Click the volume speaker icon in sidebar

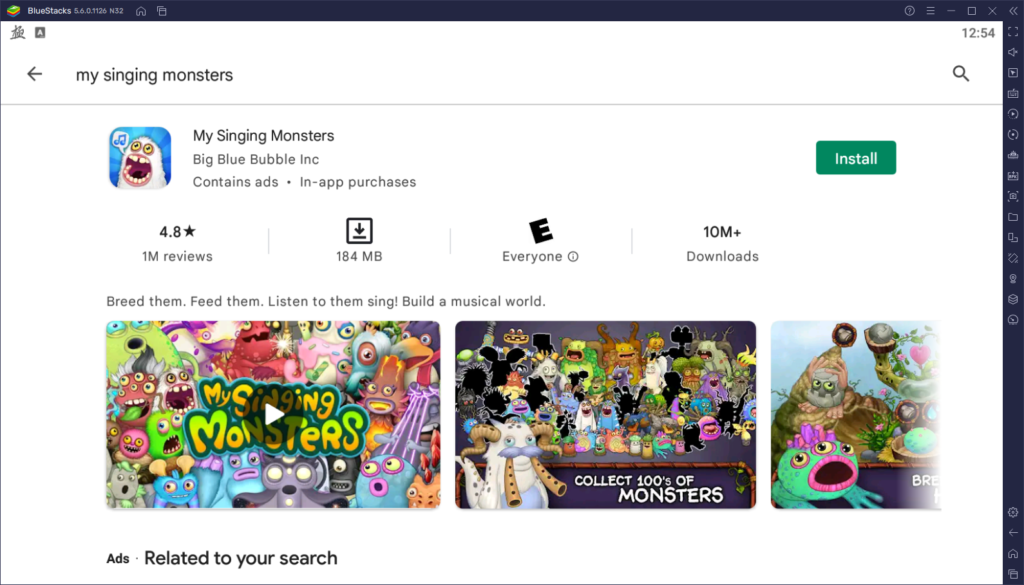[x=1013, y=52]
